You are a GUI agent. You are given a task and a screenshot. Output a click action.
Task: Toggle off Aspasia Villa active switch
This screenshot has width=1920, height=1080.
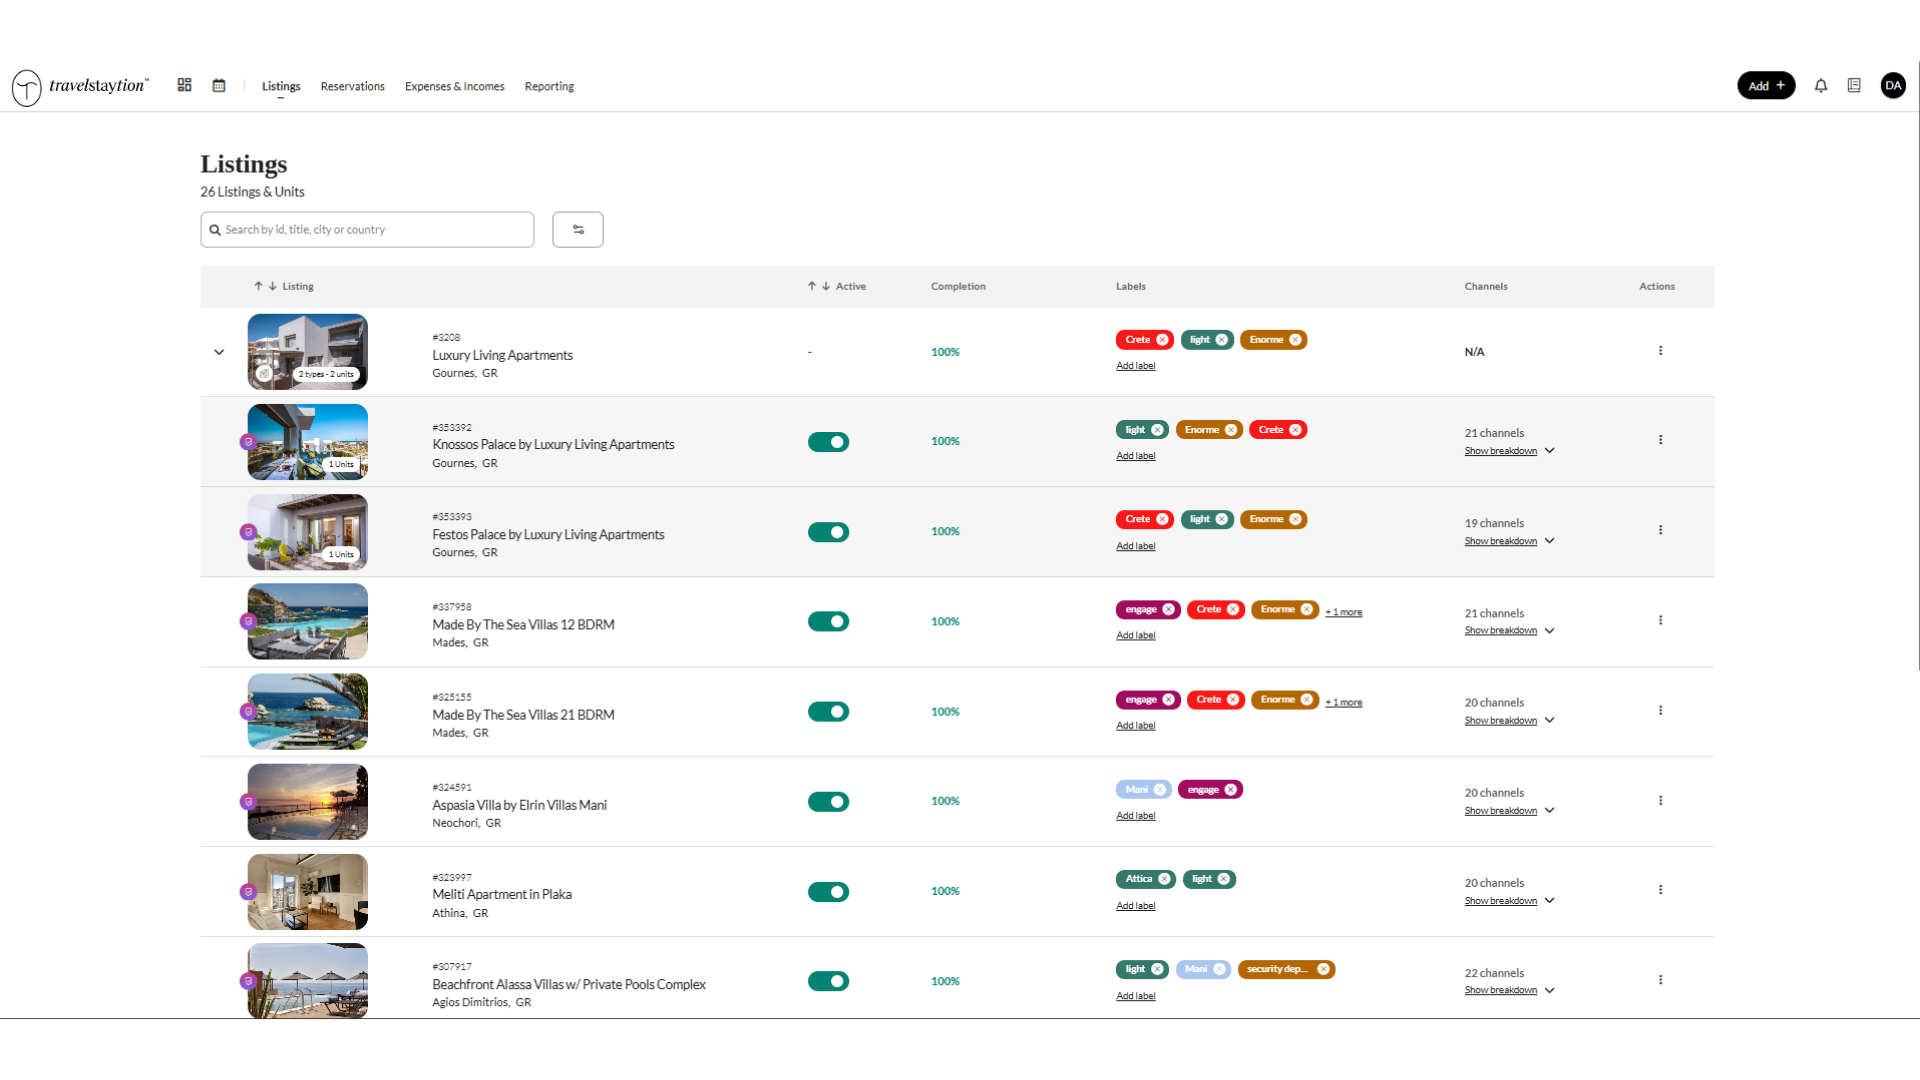click(x=828, y=802)
